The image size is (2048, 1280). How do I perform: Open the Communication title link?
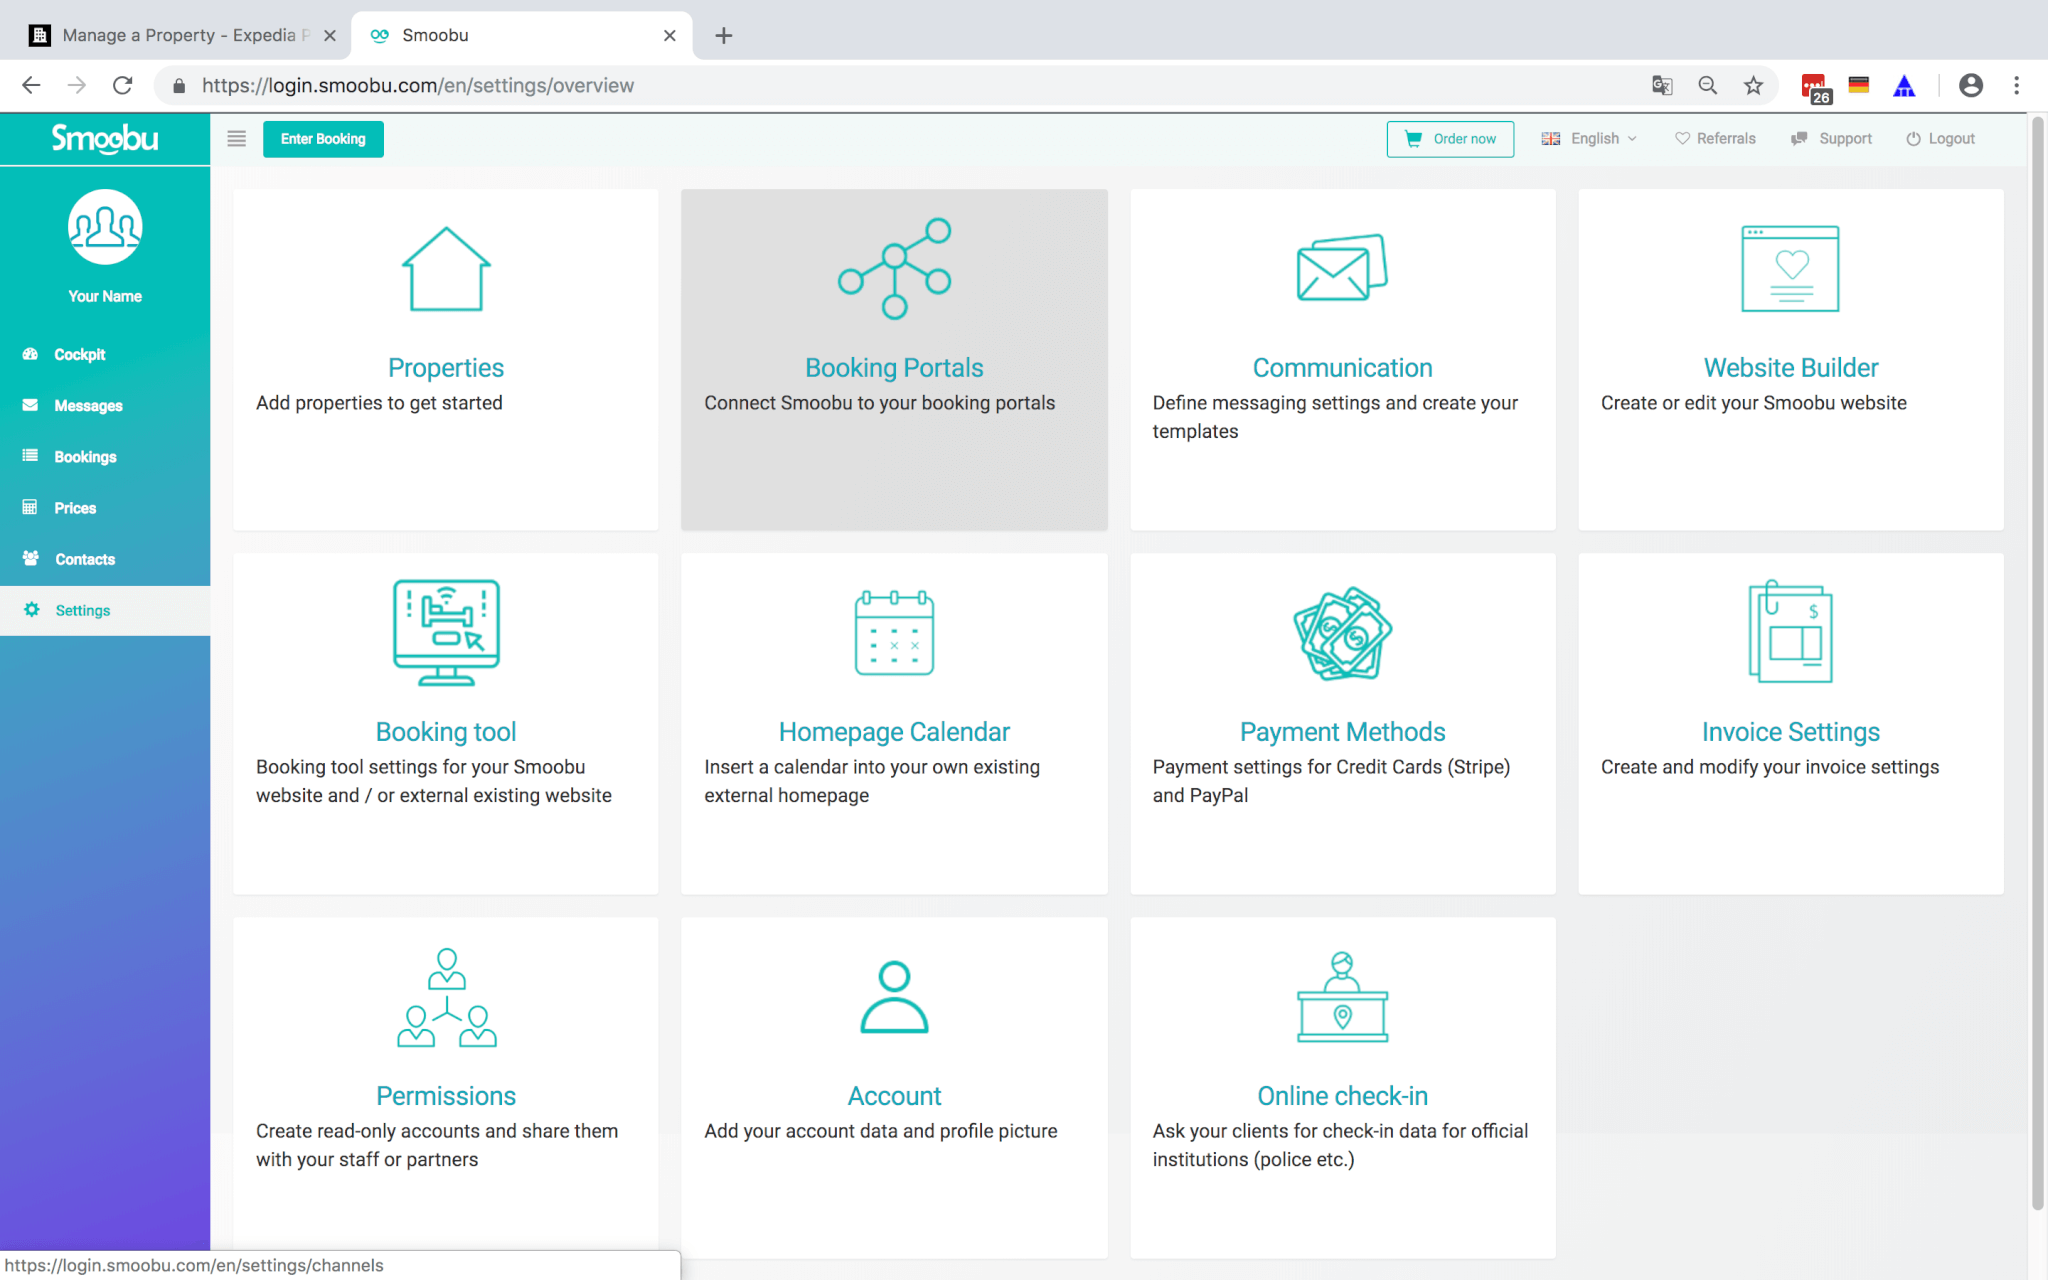tap(1342, 368)
